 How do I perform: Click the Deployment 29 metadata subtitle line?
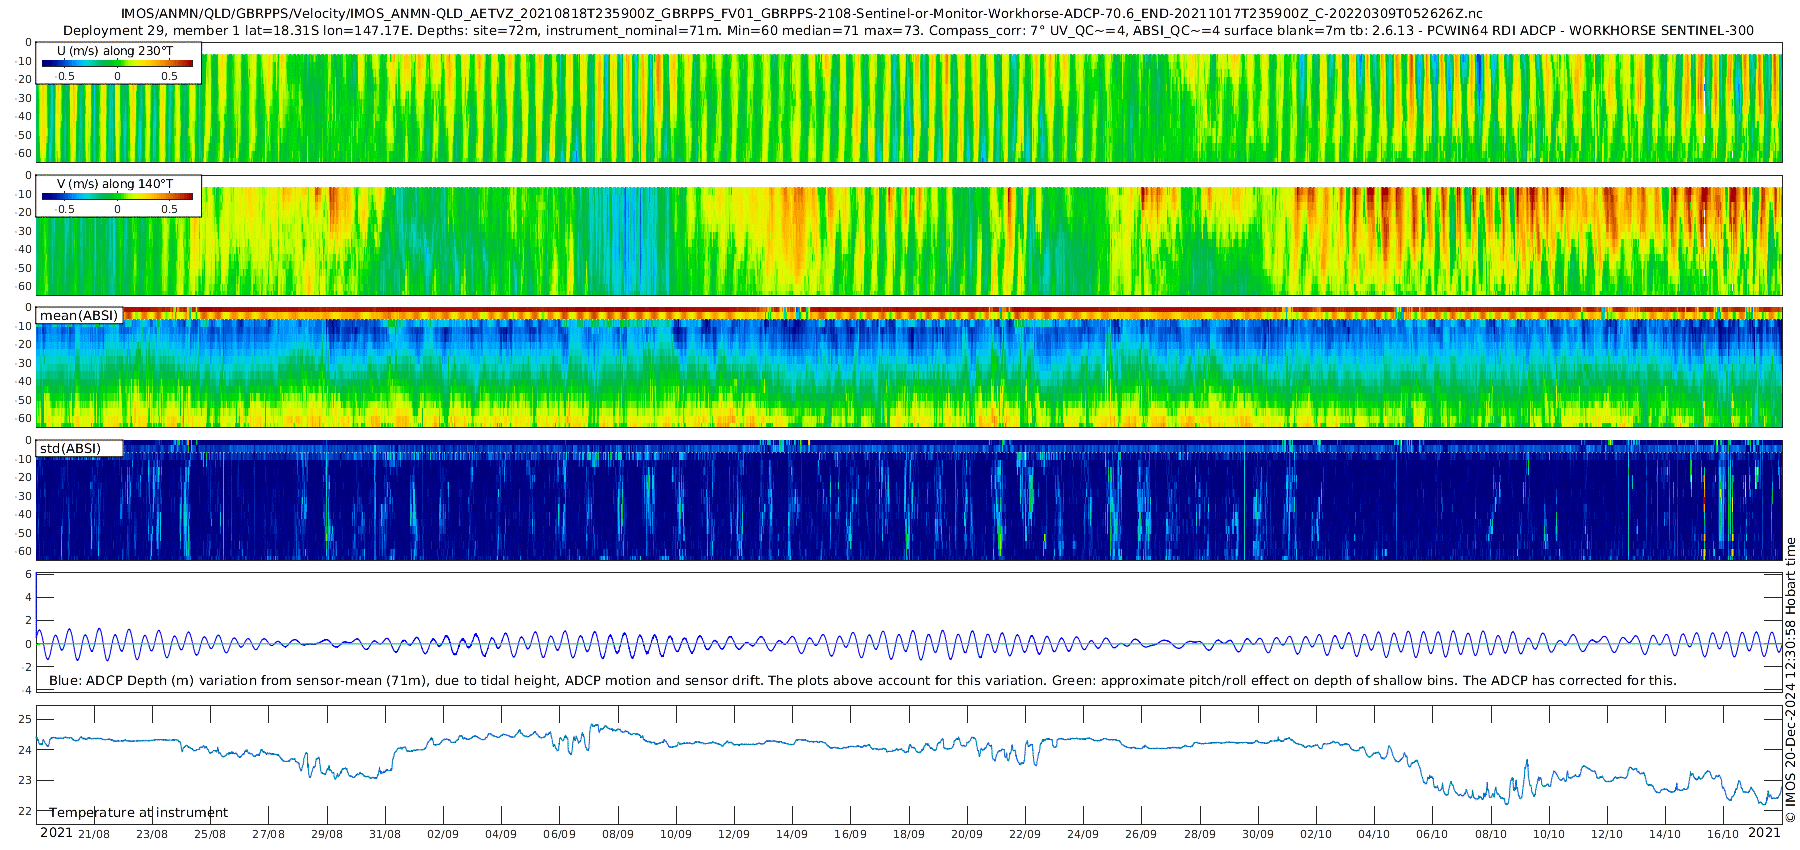pyautogui.click(x=908, y=30)
